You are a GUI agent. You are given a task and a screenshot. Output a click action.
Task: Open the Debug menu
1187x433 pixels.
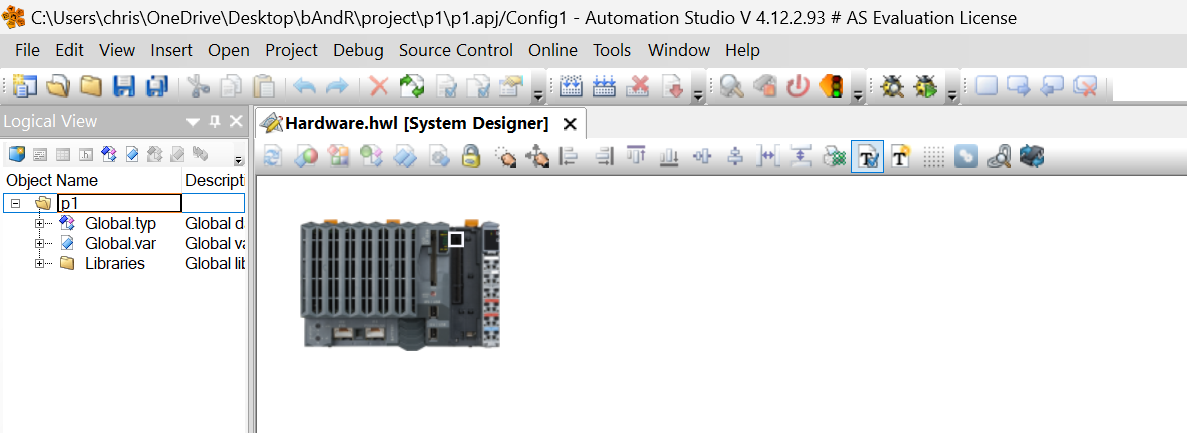pos(358,51)
